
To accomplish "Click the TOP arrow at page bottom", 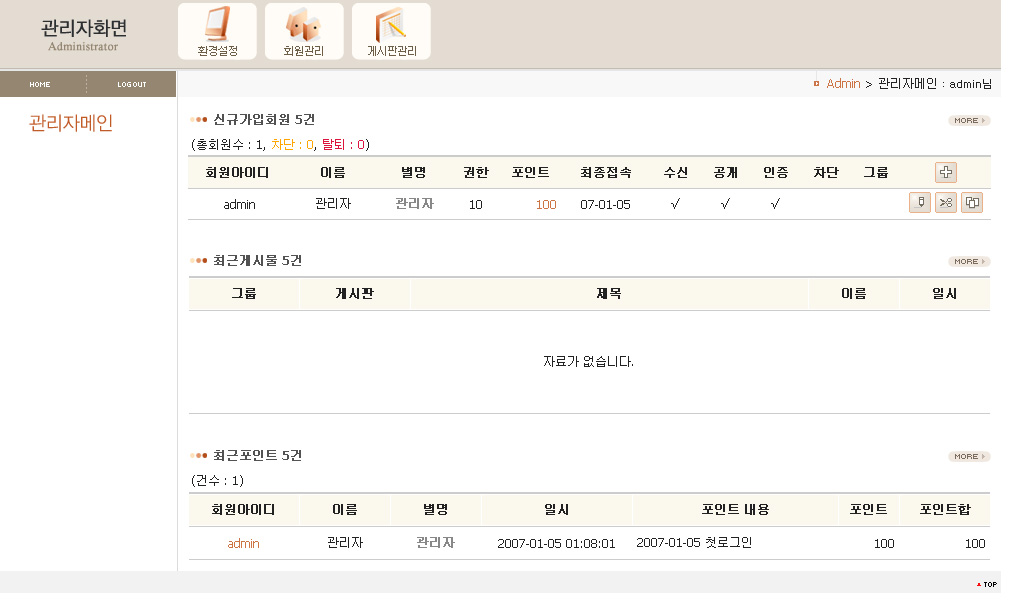I will pos(986,584).
